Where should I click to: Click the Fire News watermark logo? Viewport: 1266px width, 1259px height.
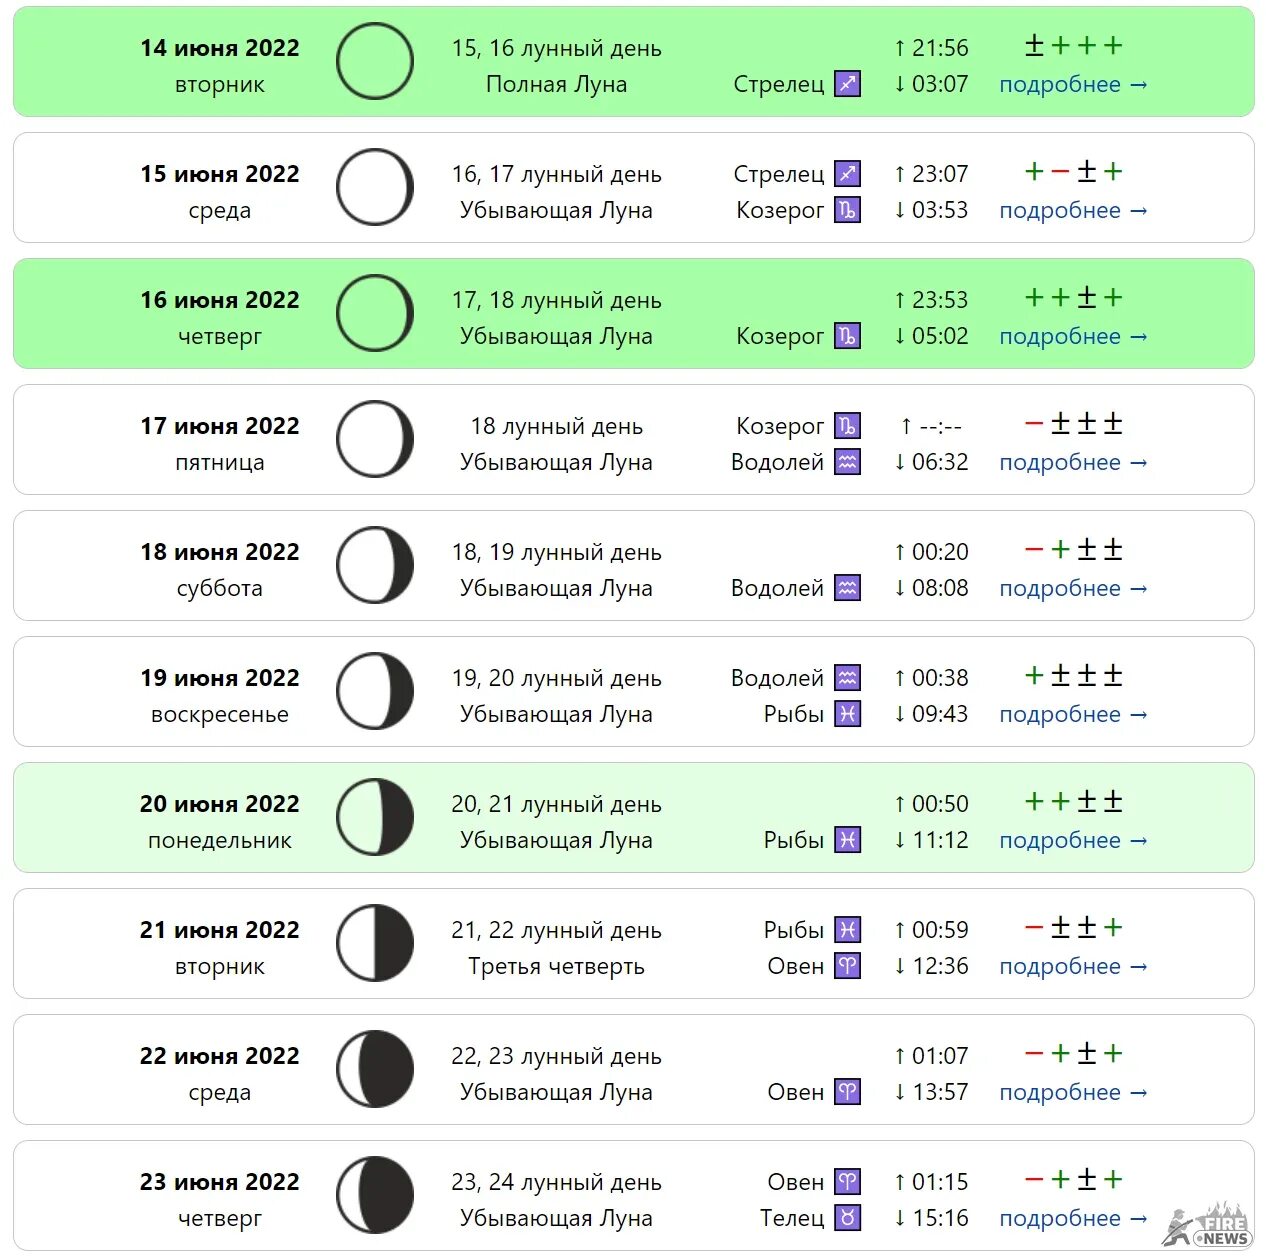[x=1207, y=1225]
